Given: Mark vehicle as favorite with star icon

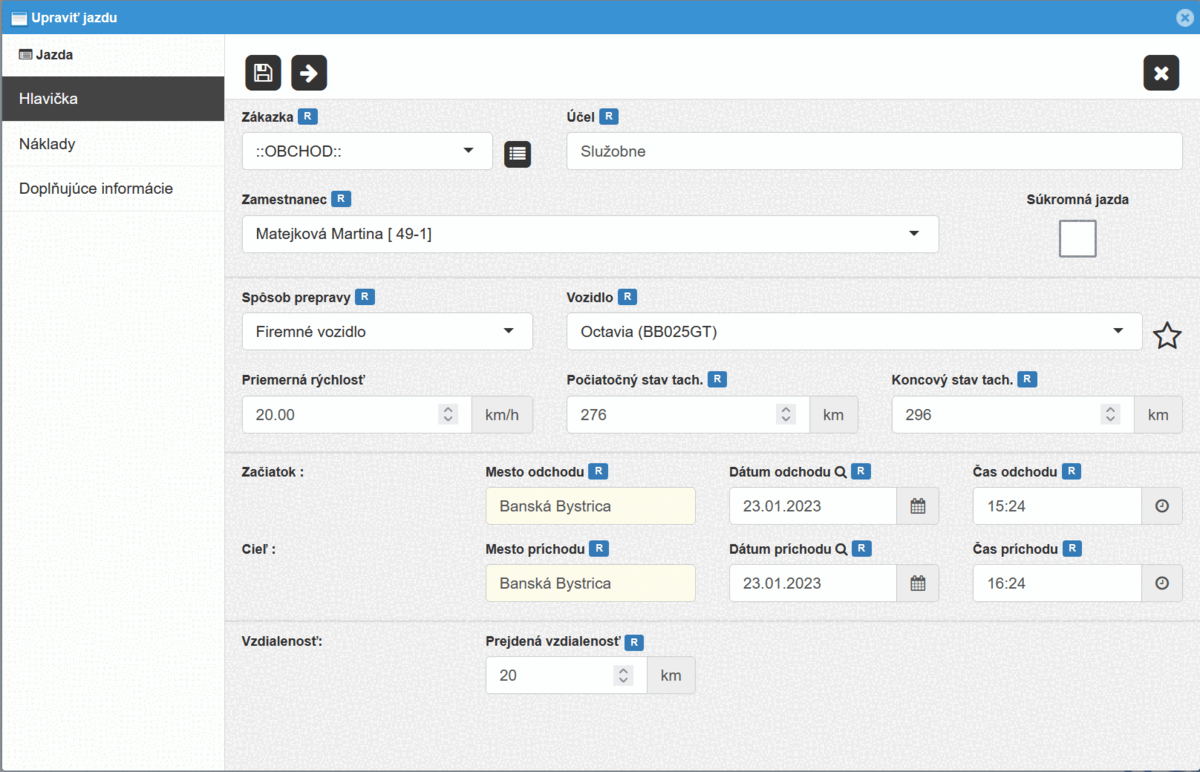Looking at the screenshot, I should tap(1166, 336).
